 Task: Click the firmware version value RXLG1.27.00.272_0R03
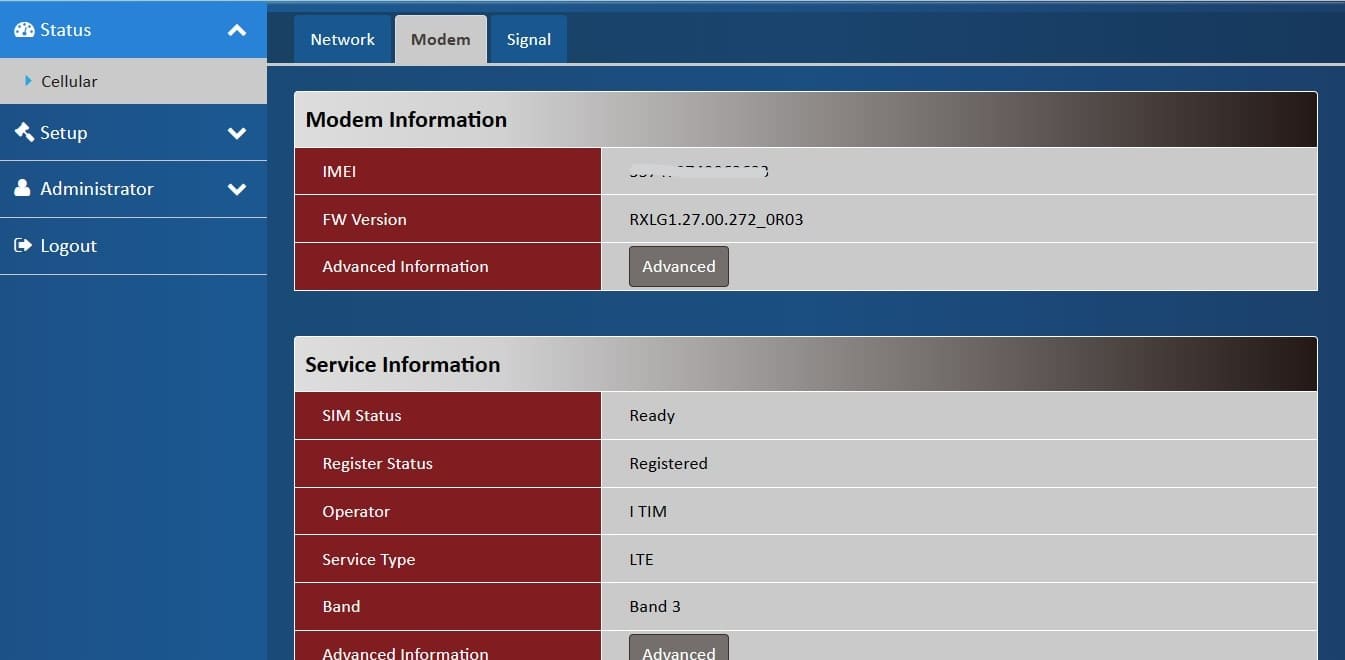click(716, 220)
